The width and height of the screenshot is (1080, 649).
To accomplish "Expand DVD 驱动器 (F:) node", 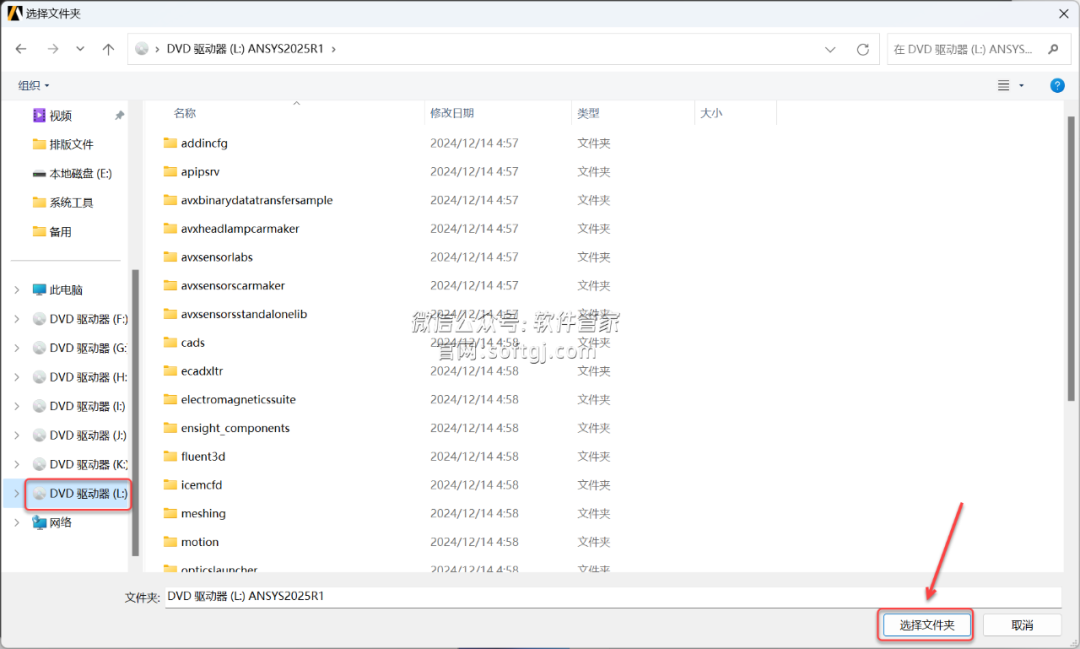I will click(17, 319).
